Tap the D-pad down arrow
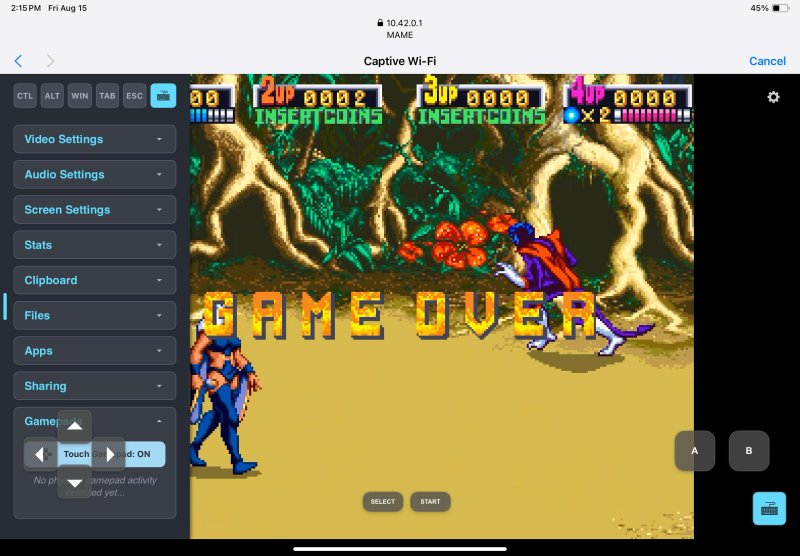Image resolution: width=800 pixels, height=556 pixels. tap(75, 483)
